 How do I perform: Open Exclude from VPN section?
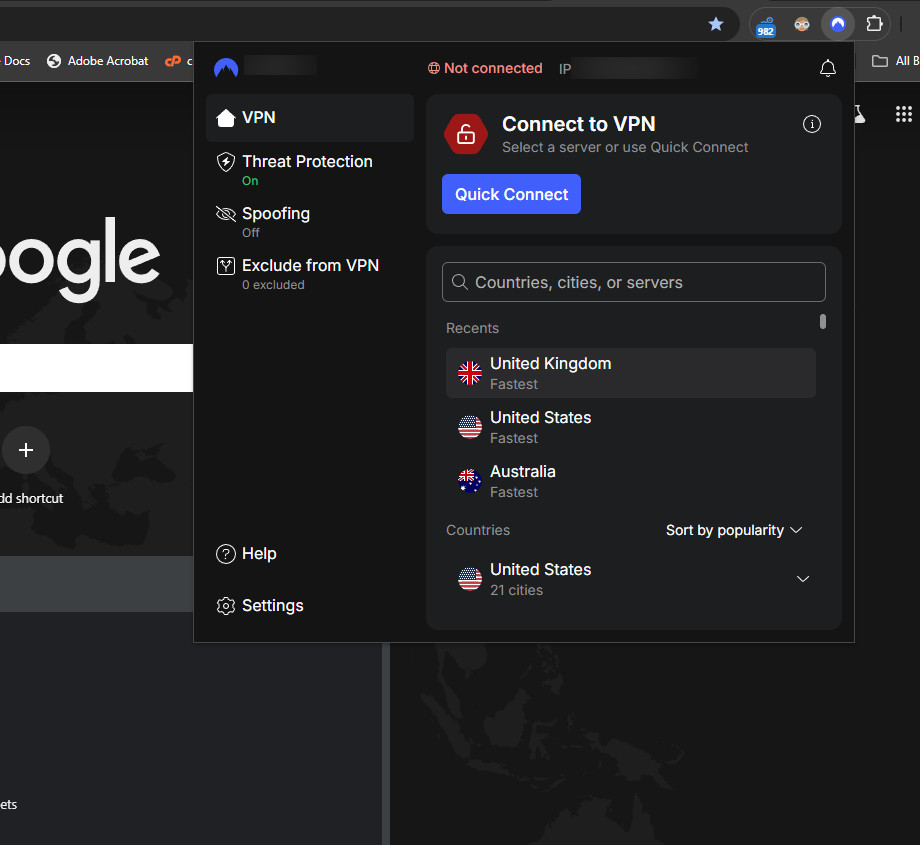click(226, 265)
